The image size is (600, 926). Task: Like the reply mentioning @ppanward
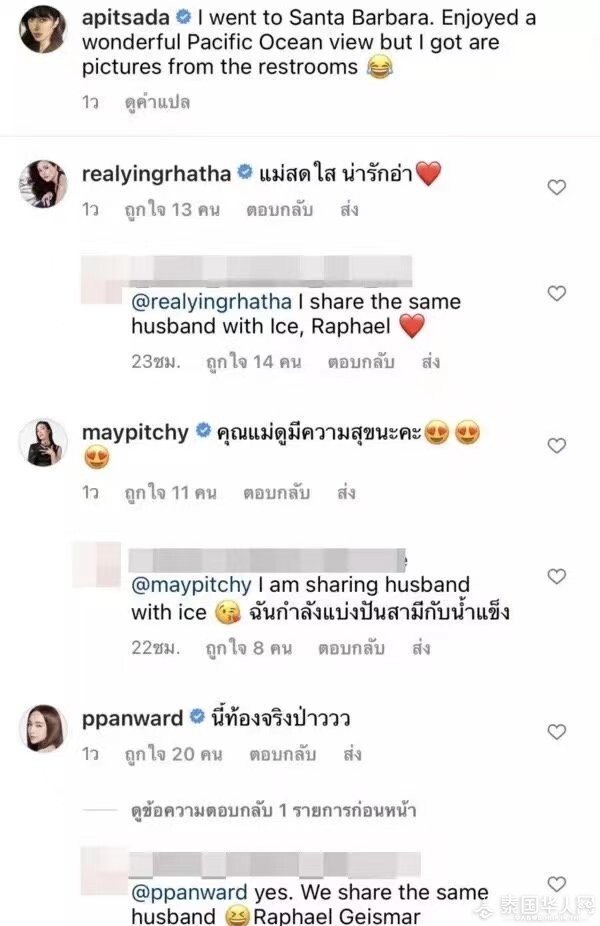(x=557, y=883)
